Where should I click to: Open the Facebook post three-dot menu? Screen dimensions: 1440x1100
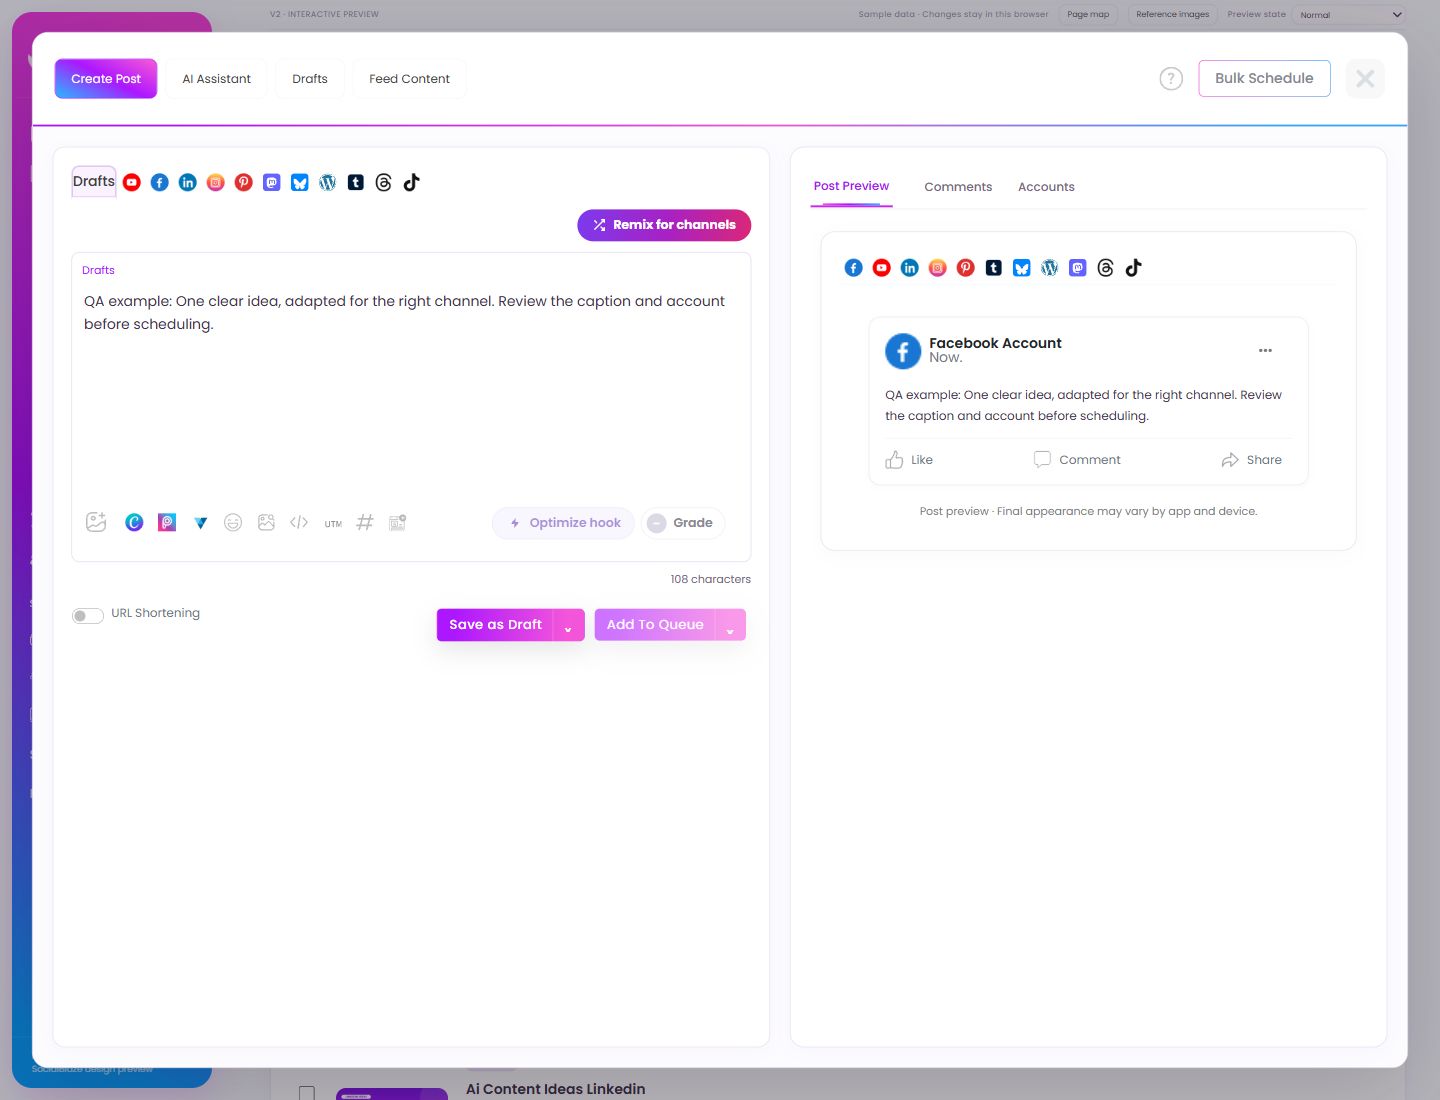point(1265,350)
